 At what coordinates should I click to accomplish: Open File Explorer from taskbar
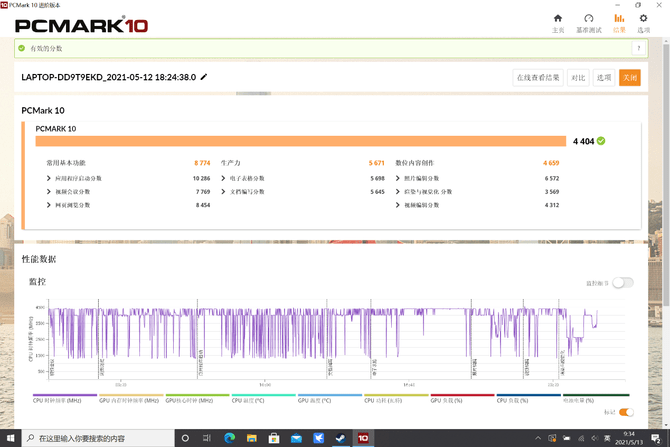(252, 438)
